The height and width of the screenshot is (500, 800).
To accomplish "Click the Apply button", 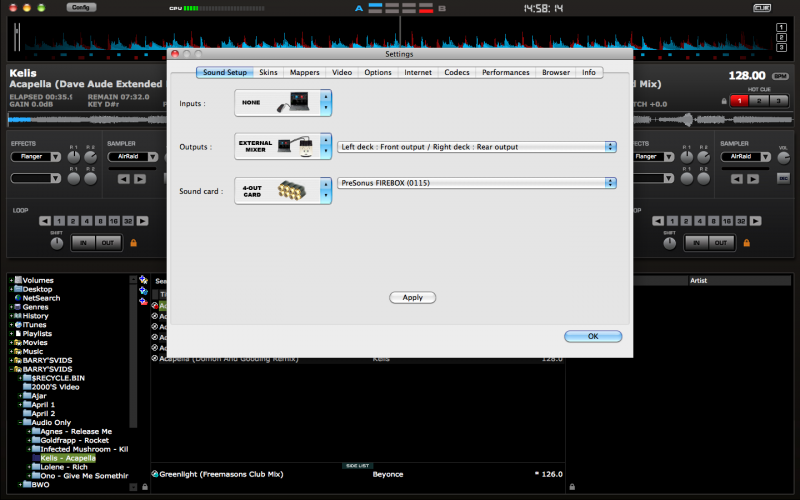I will (412, 297).
